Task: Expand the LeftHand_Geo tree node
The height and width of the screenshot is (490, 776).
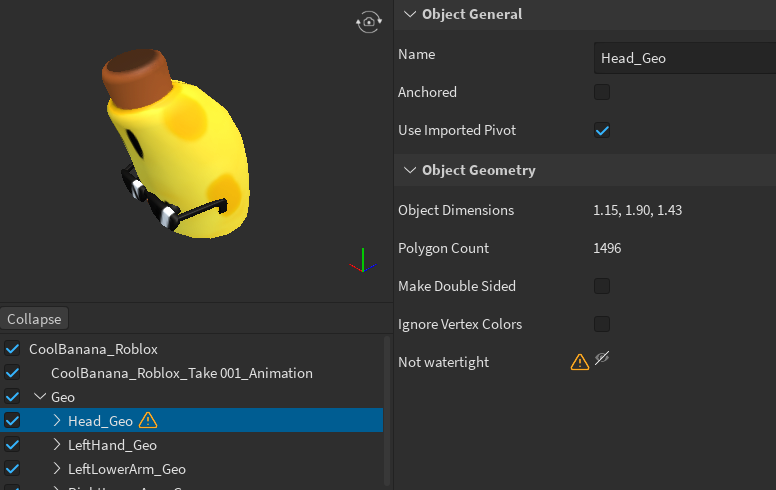Action: click(56, 445)
